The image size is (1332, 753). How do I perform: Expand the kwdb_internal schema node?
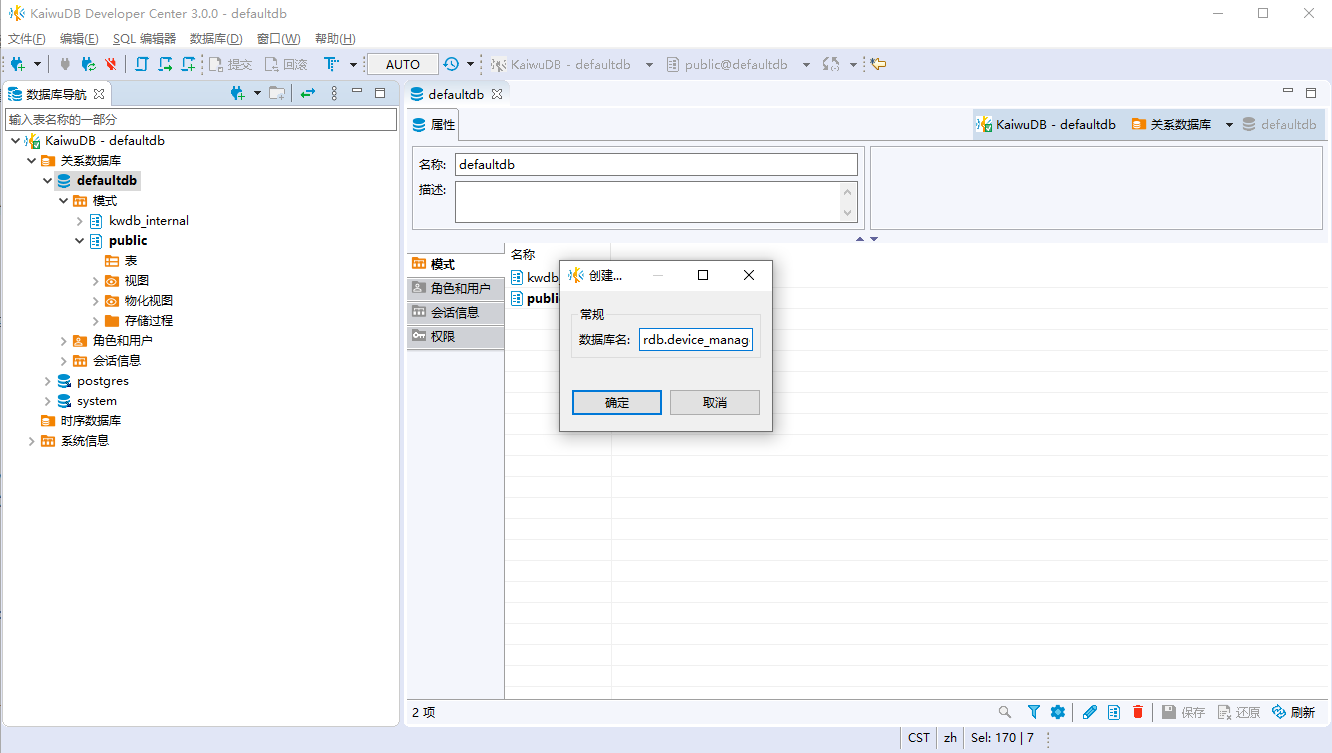[x=80, y=221]
